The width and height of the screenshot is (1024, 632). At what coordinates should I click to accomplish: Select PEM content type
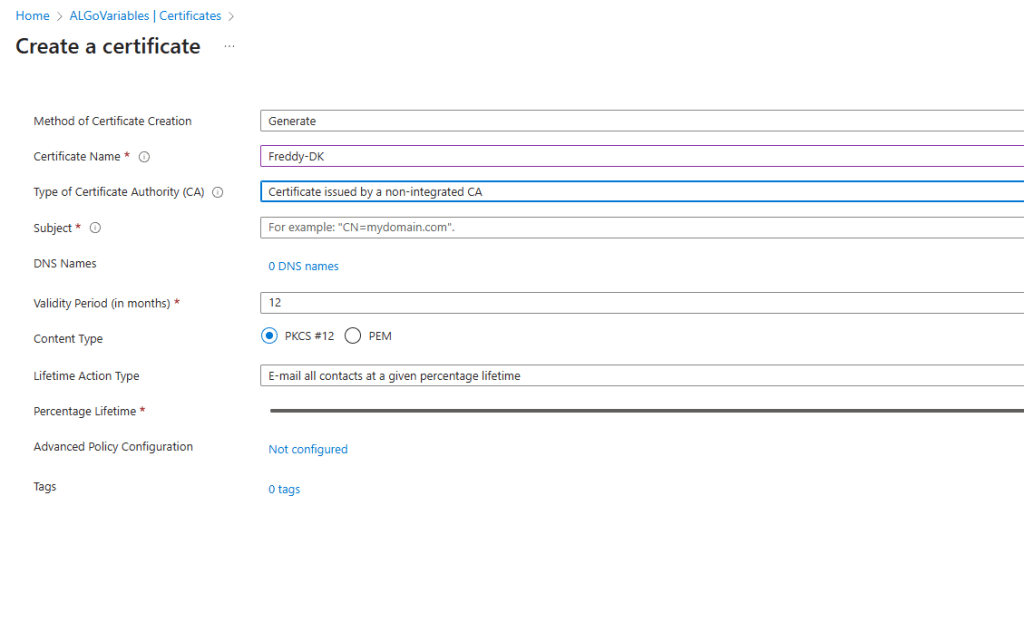click(x=352, y=336)
